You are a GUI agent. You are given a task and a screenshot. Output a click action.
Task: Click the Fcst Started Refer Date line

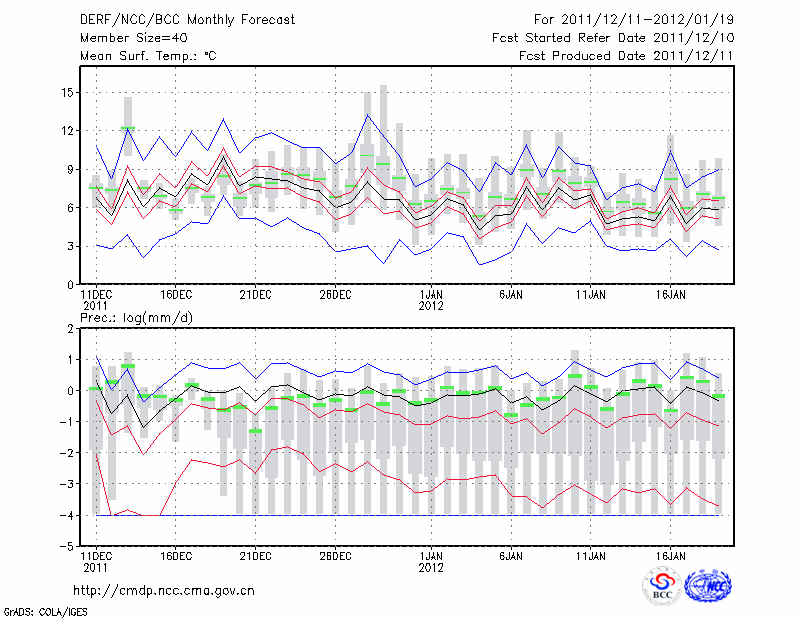pyautogui.click(x=613, y=37)
